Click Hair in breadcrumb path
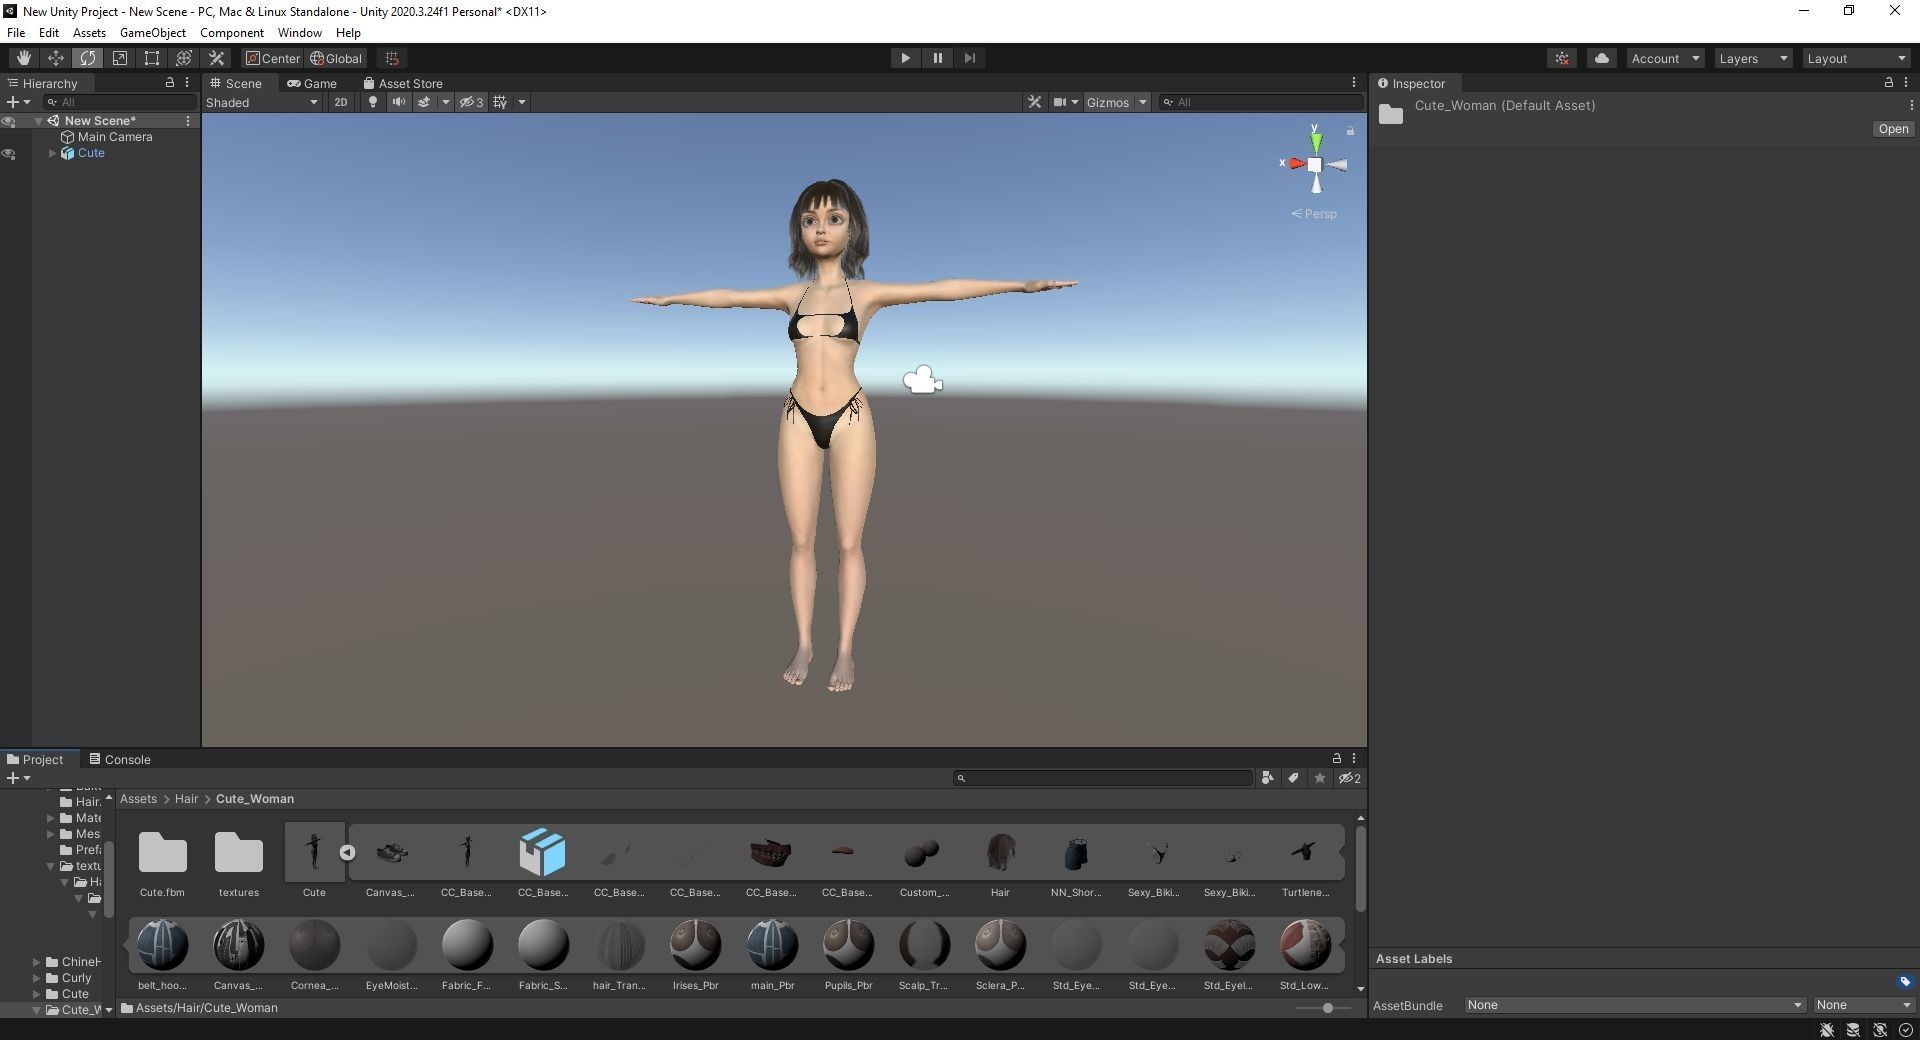 pyautogui.click(x=186, y=799)
